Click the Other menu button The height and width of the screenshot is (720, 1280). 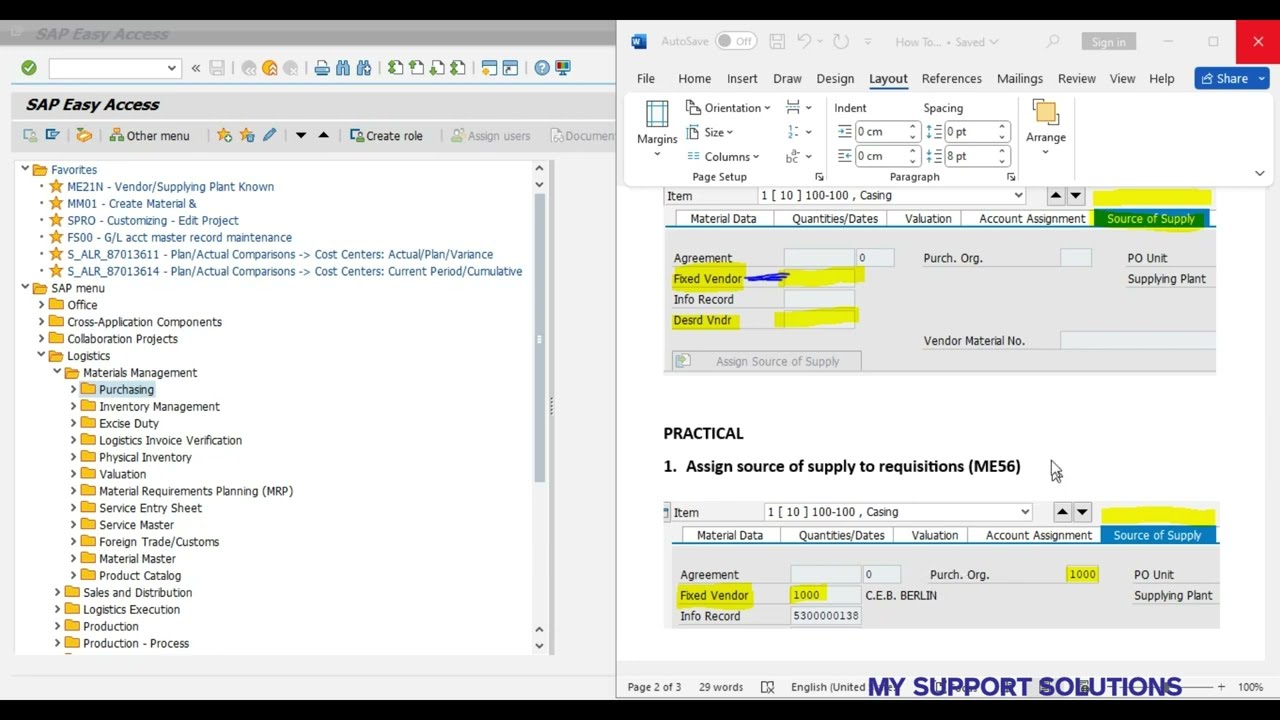pyautogui.click(x=149, y=135)
